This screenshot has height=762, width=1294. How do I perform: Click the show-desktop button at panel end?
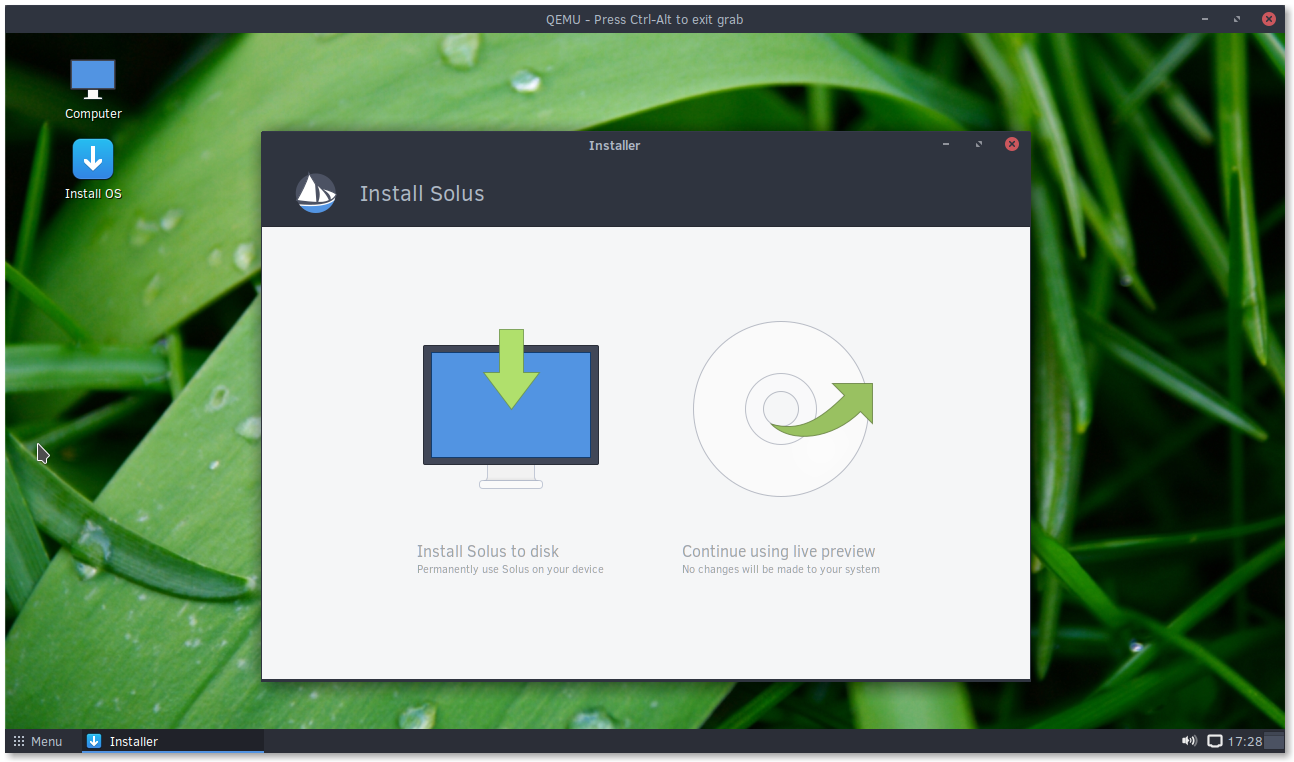(x=1274, y=741)
